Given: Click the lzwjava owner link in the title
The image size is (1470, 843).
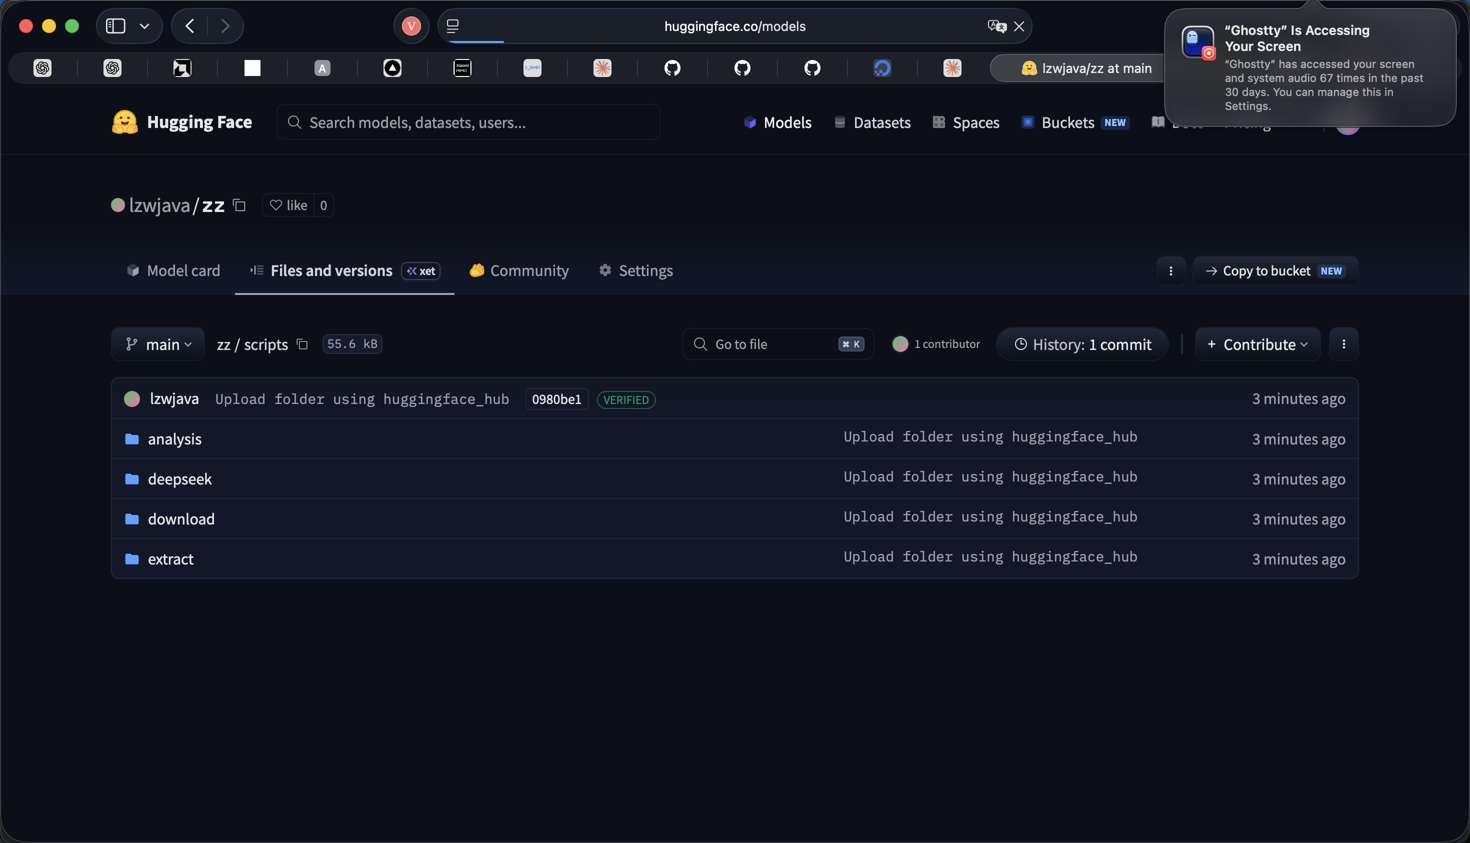Looking at the screenshot, I should point(159,205).
